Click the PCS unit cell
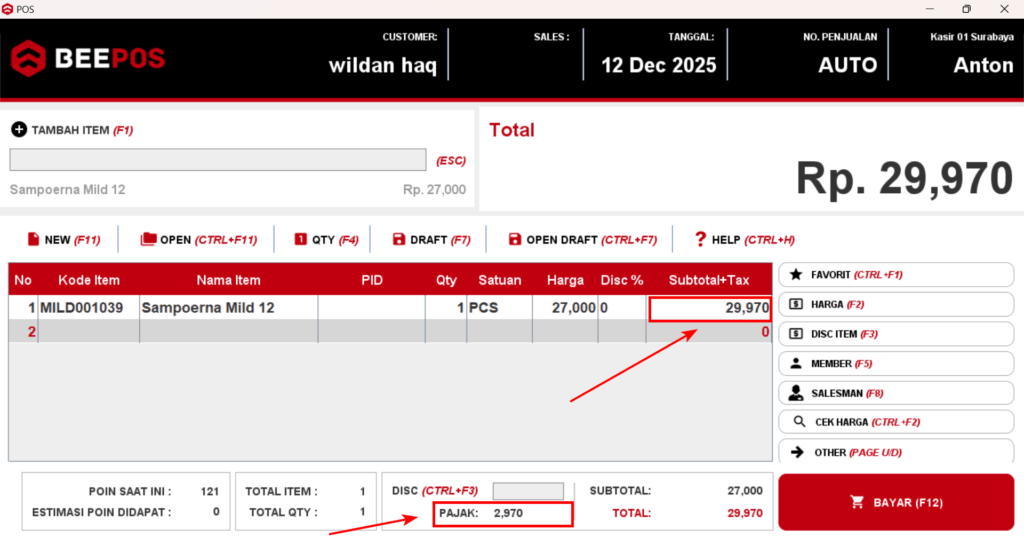 [500, 308]
